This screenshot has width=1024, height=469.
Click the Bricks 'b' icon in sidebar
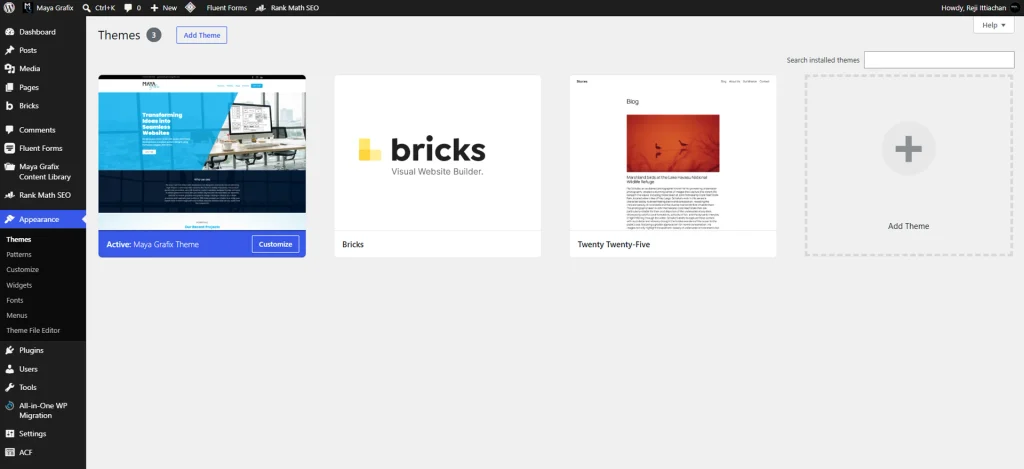10,106
